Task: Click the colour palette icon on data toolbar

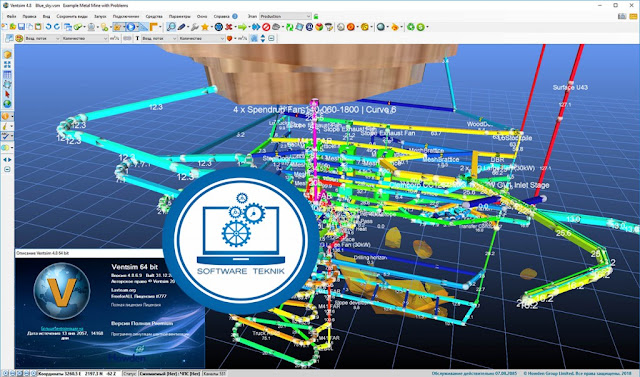Action: pyautogui.click(x=19, y=38)
